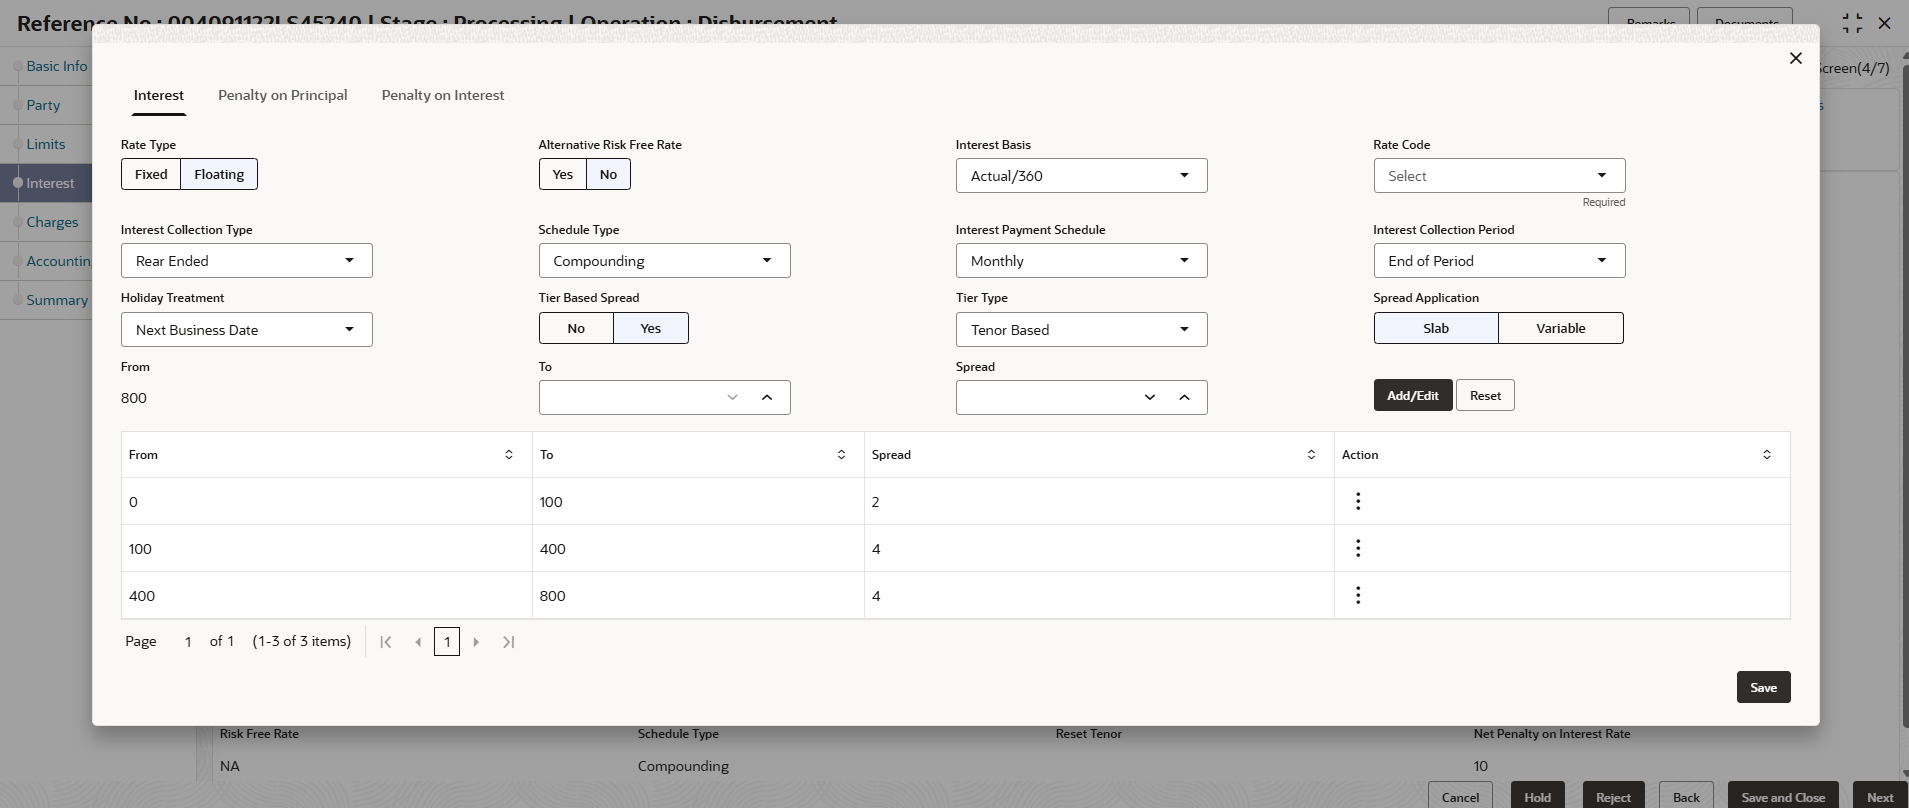Open Summary step in side navigation

click(x=56, y=300)
